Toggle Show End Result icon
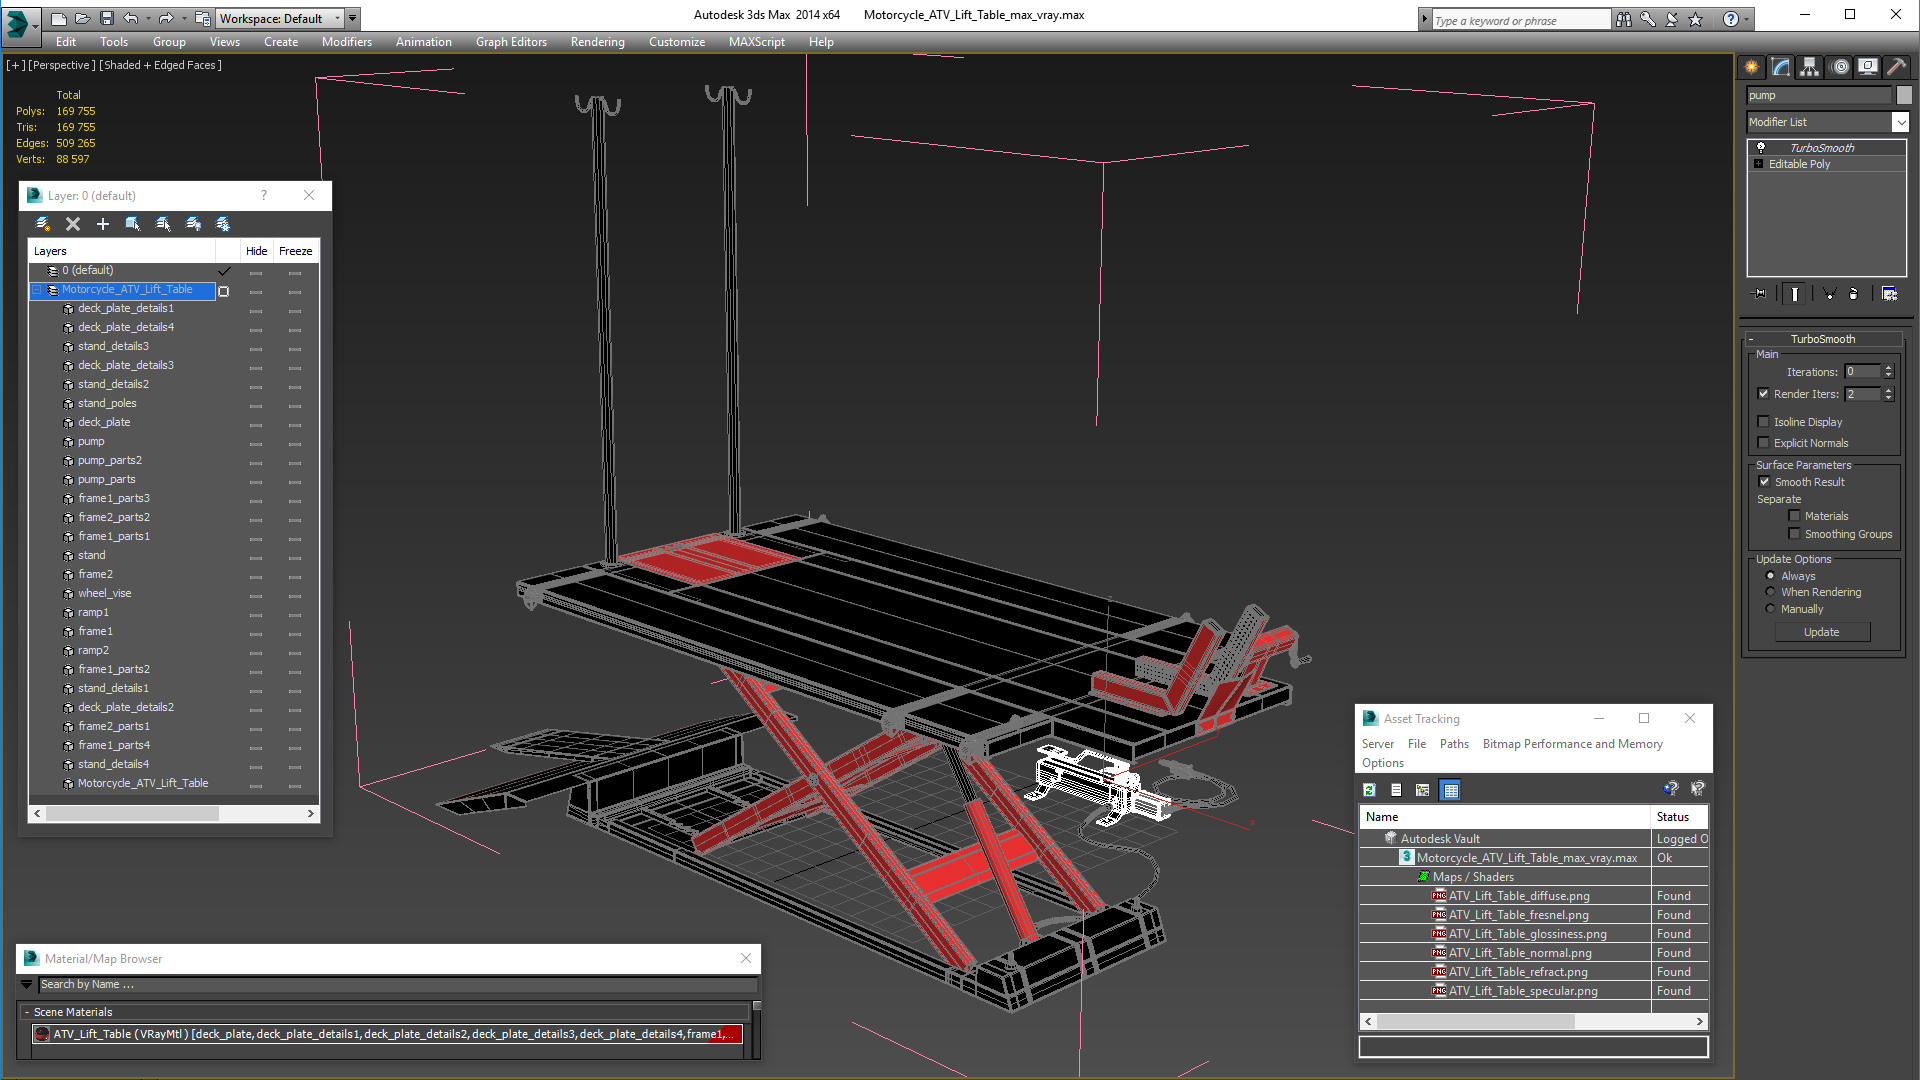The width and height of the screenshot is (1920, 1080). (1795, 294)
